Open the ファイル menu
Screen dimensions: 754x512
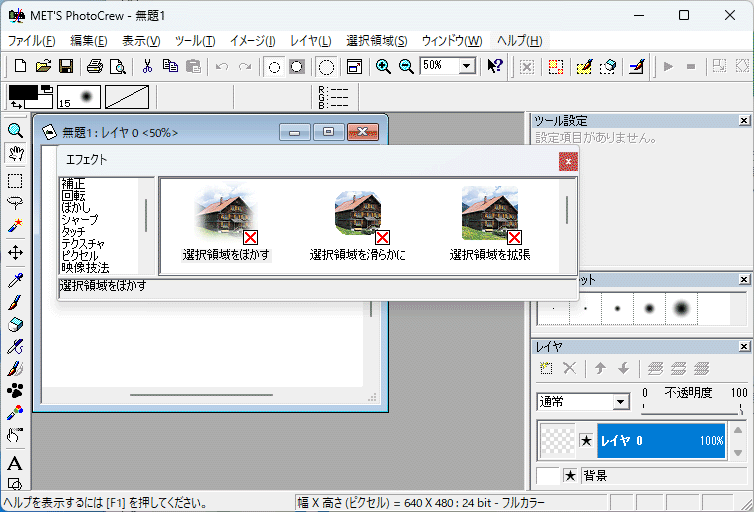pos(32,41)
